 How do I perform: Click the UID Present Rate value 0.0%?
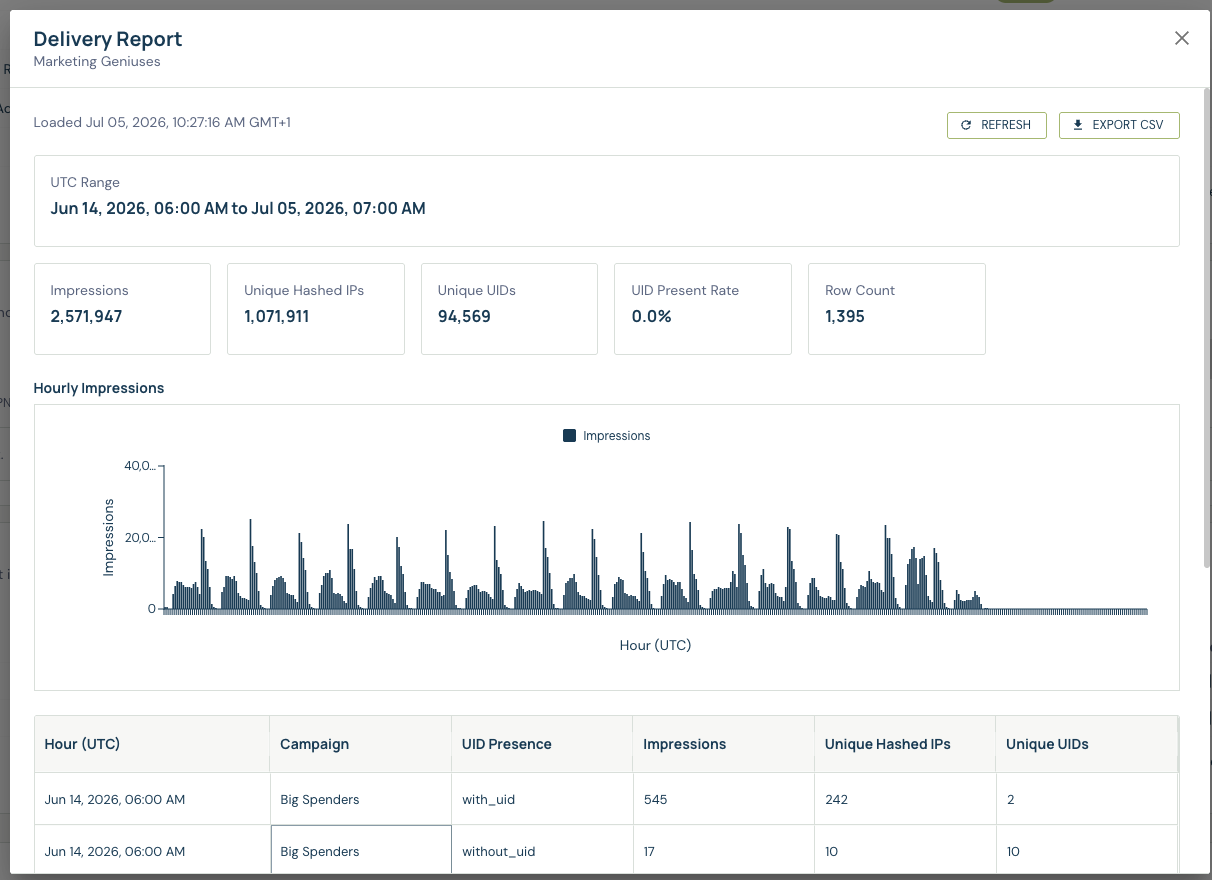pyautogui.click(x=651, y=316)
